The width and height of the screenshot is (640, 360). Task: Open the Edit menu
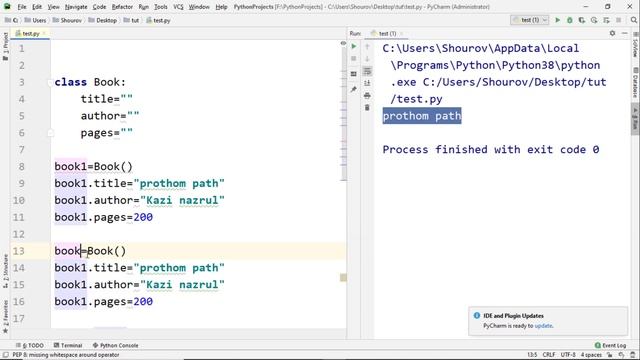click(37, 7)
